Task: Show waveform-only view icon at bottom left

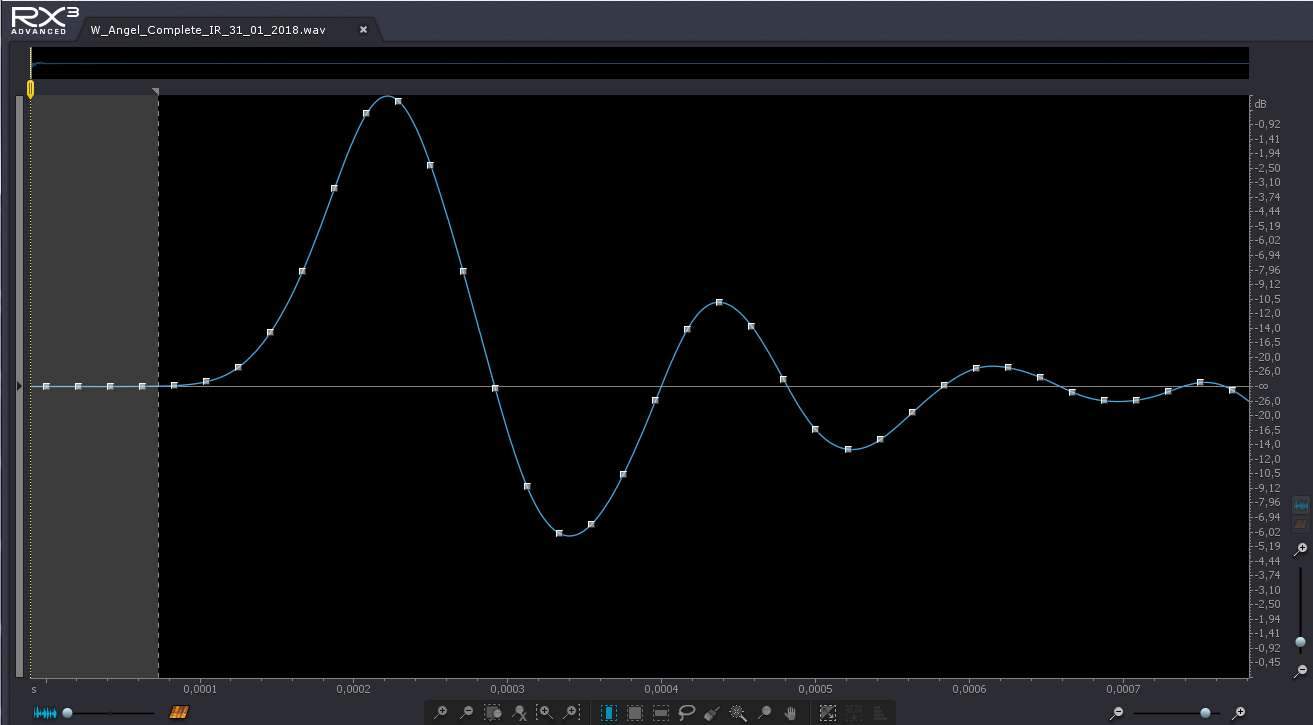Action: tap(44, 713)
